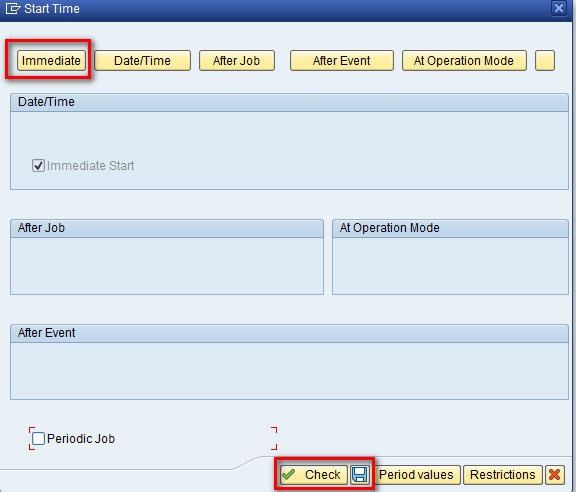
Task: Click the blank unlabeled yellow button
Action: [544, 61]
